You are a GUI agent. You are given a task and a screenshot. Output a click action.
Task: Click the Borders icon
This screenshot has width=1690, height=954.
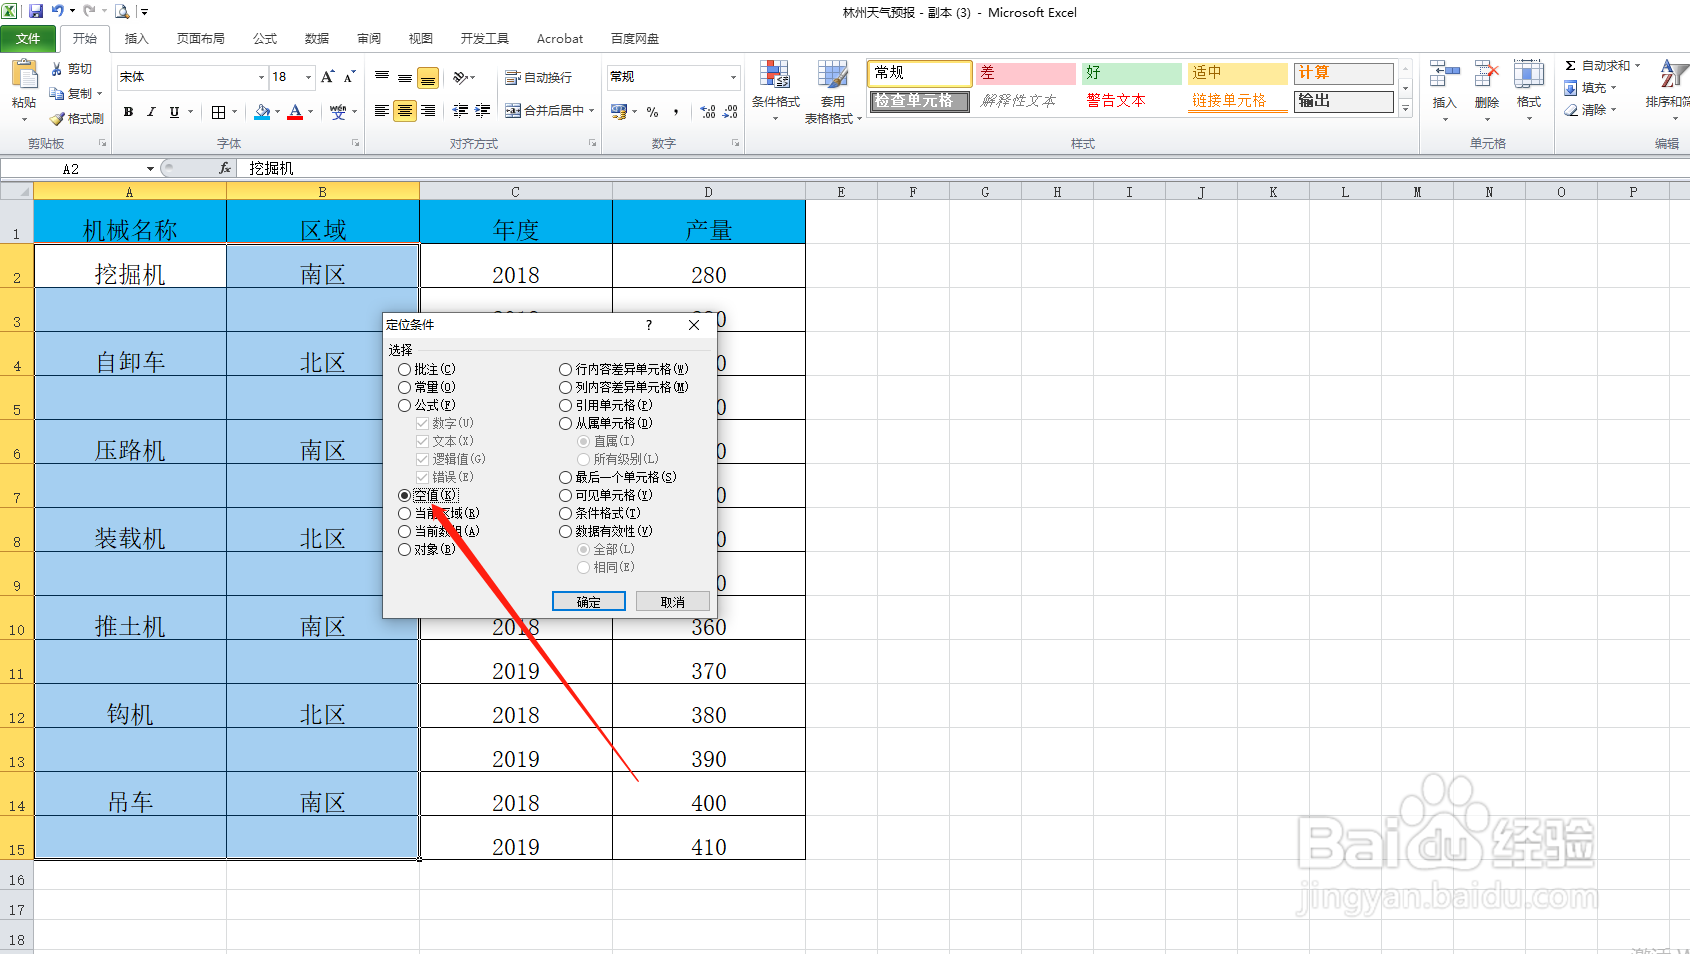pos(218,112)
